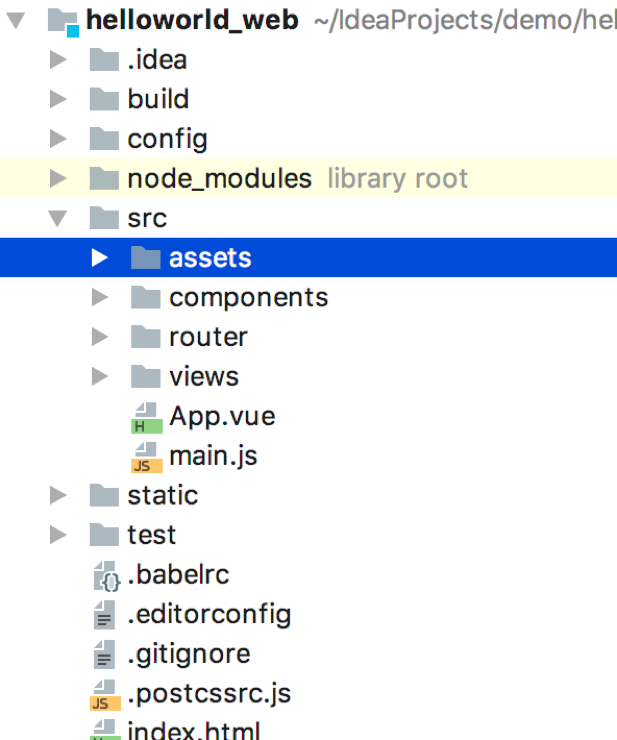Click the helloworld_web project module icon
The width and height of the screenshot is (617, 740).
coord(64,21)
